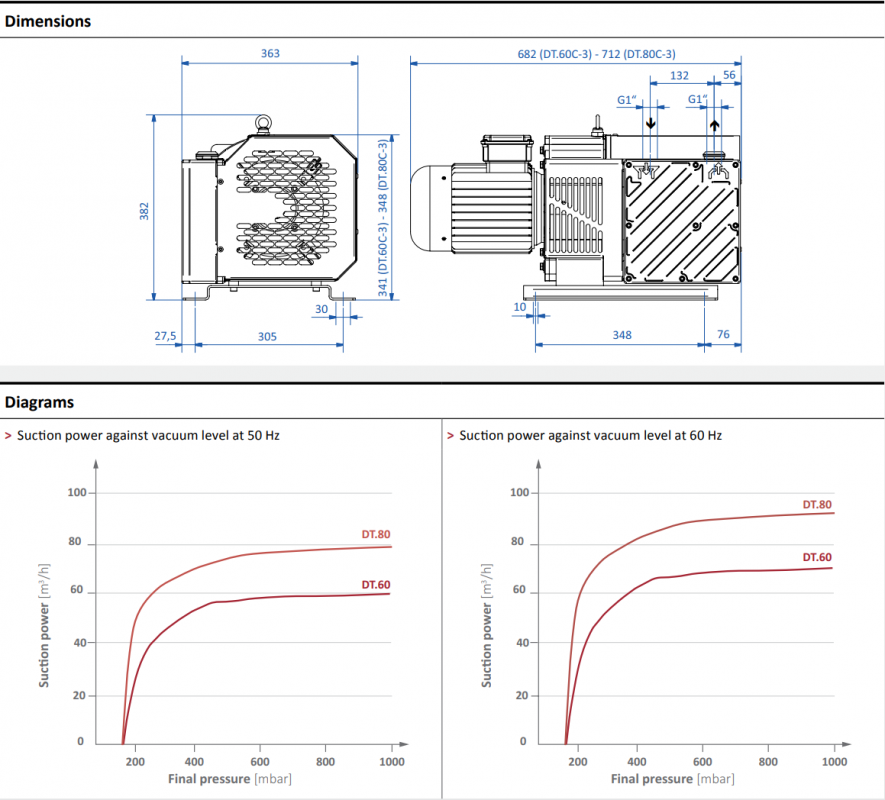
Task: Select the 348 base length dimension
Action: [622, 335]
